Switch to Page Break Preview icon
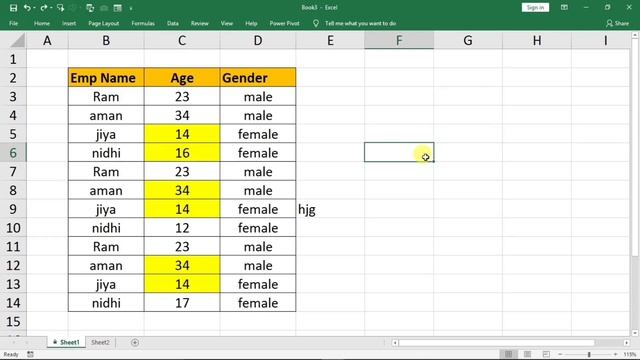 pos(546,354)
